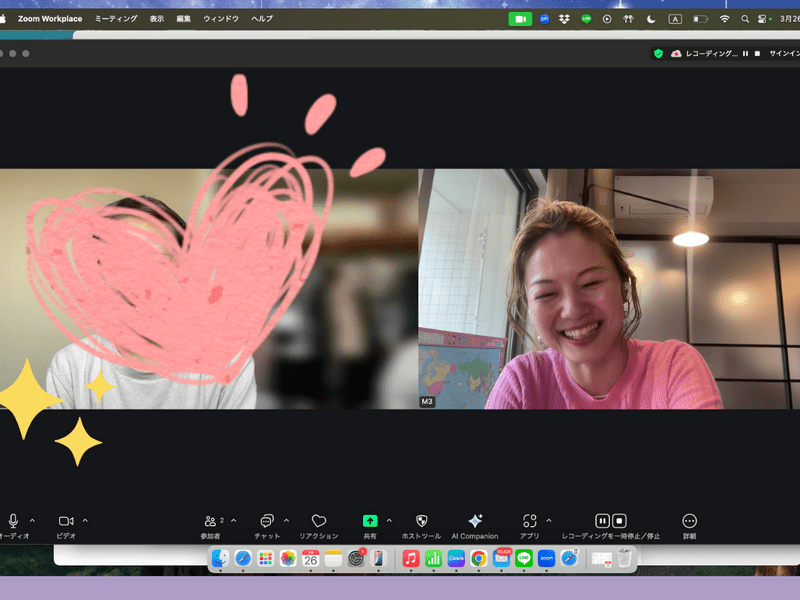Launch AI Companion sparkle icon

pos(475,521)
